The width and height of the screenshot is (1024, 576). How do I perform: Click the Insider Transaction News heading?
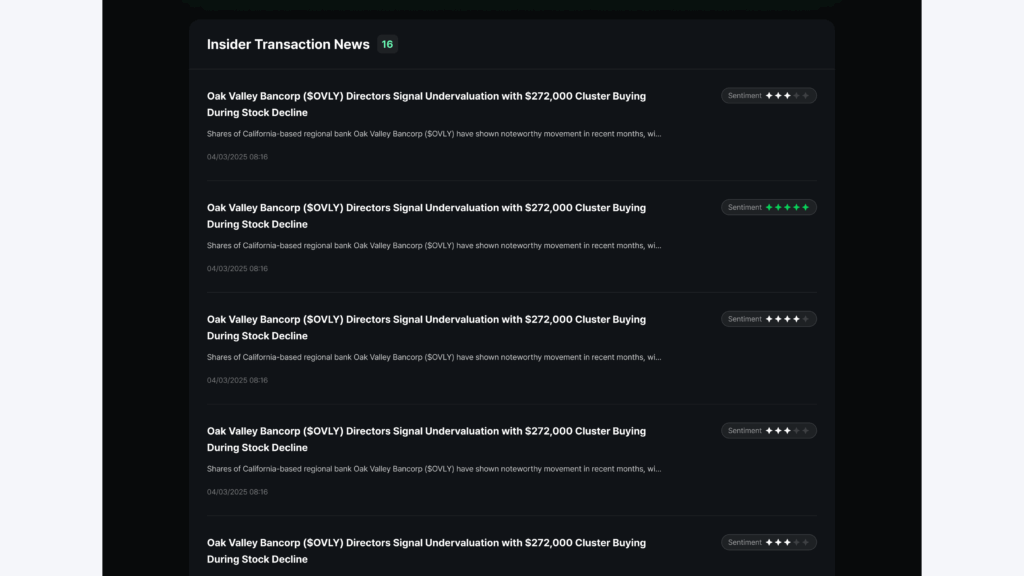tap(288, 44)
